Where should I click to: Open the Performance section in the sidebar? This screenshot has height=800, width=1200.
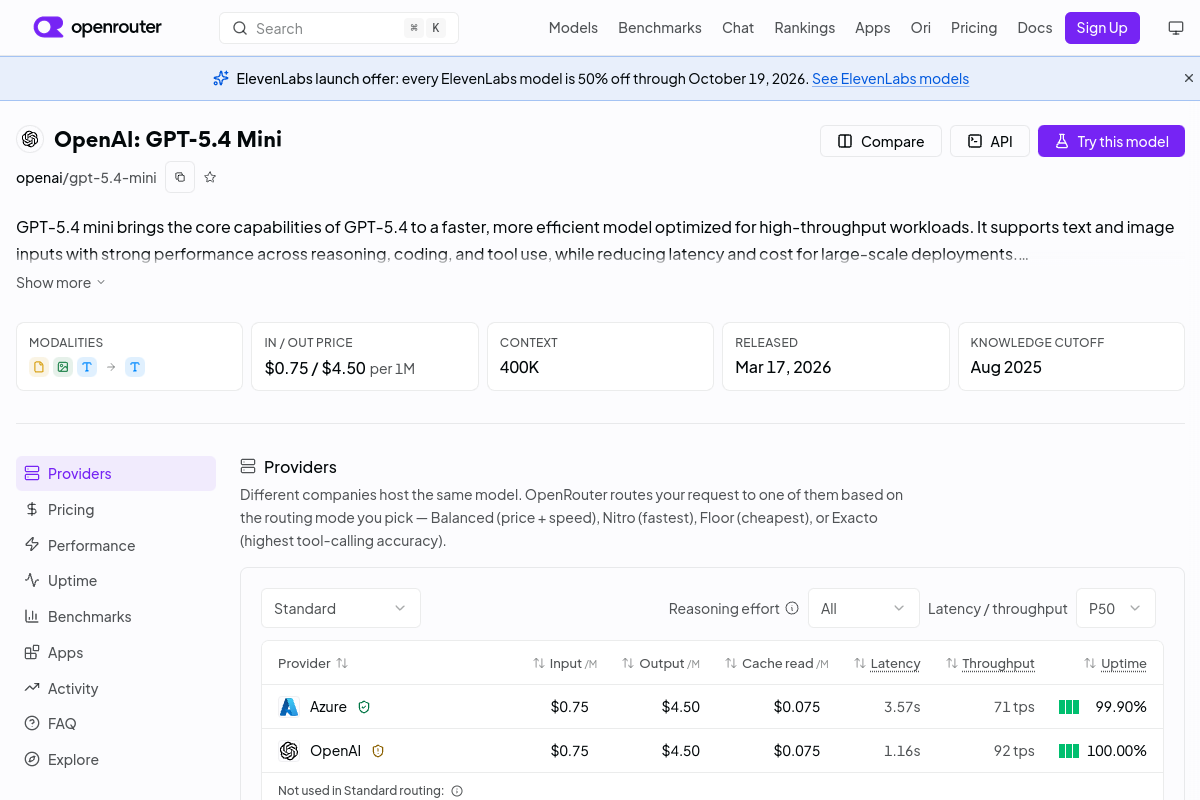(x=116, y=545)
